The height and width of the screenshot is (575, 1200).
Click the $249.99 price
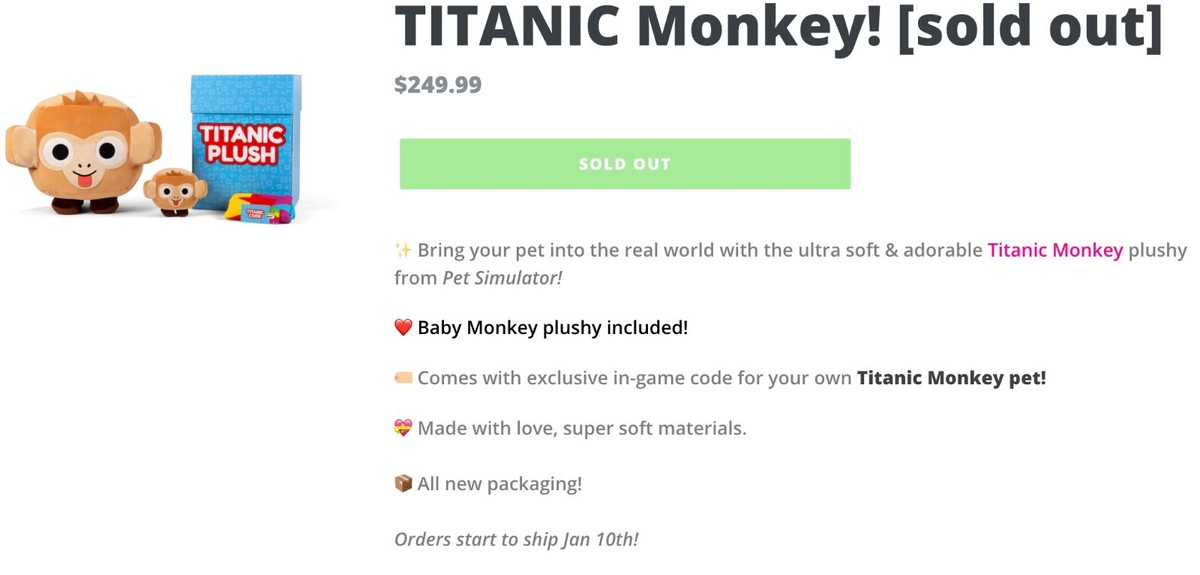pos(438,85)
